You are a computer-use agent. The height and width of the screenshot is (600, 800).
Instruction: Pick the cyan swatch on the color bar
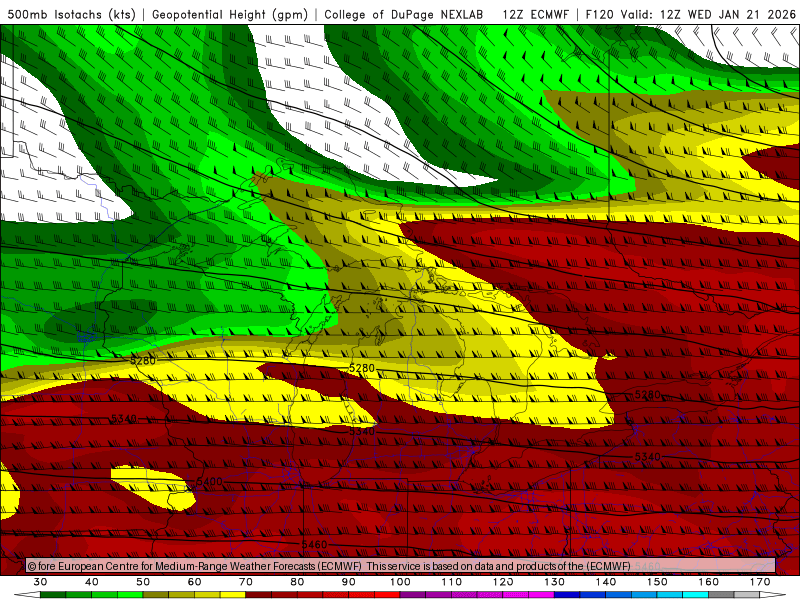696,595
